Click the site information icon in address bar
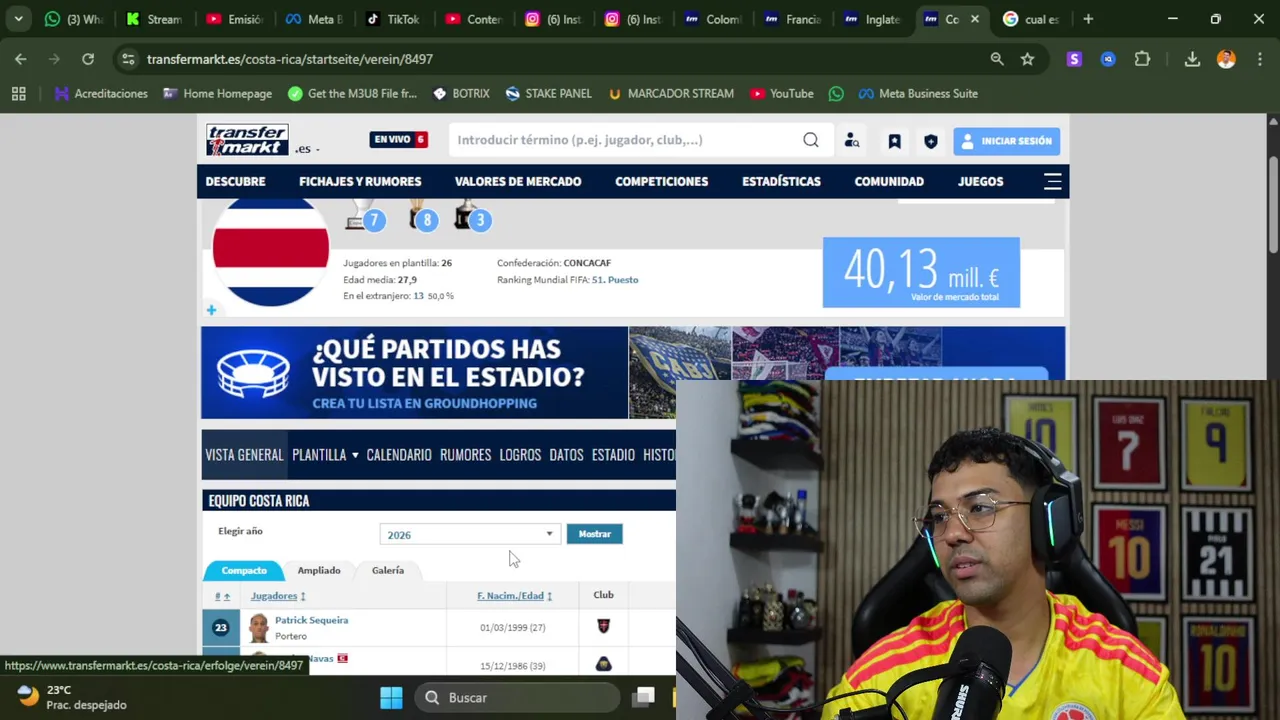This screenshot has height=720, width=1280. (128, 59)
